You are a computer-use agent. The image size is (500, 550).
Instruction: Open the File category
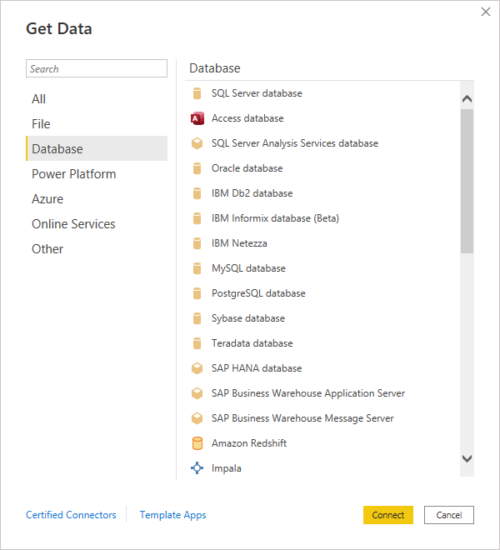pyautogui.click(x=96, y=124)
